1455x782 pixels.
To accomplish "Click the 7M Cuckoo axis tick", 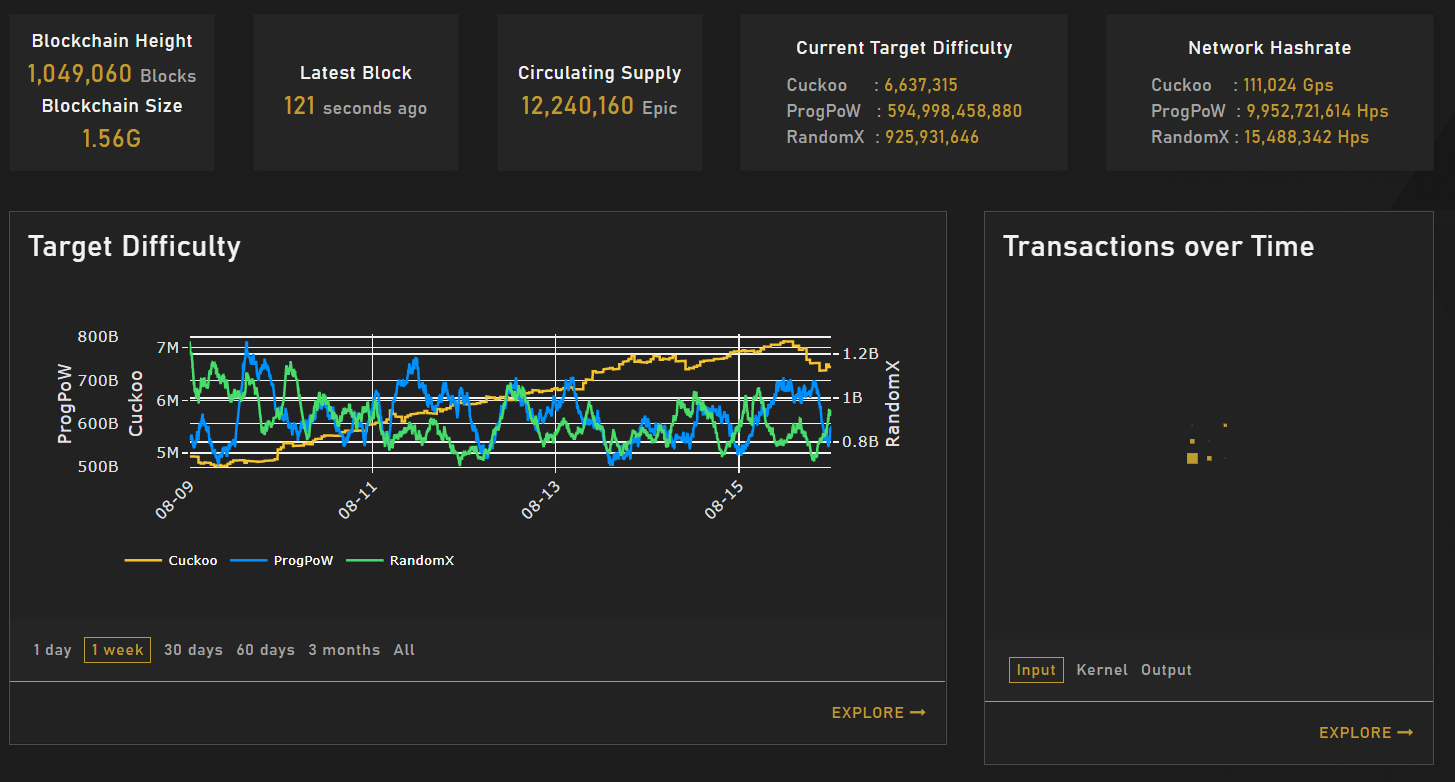I will [x=167, y=348].
